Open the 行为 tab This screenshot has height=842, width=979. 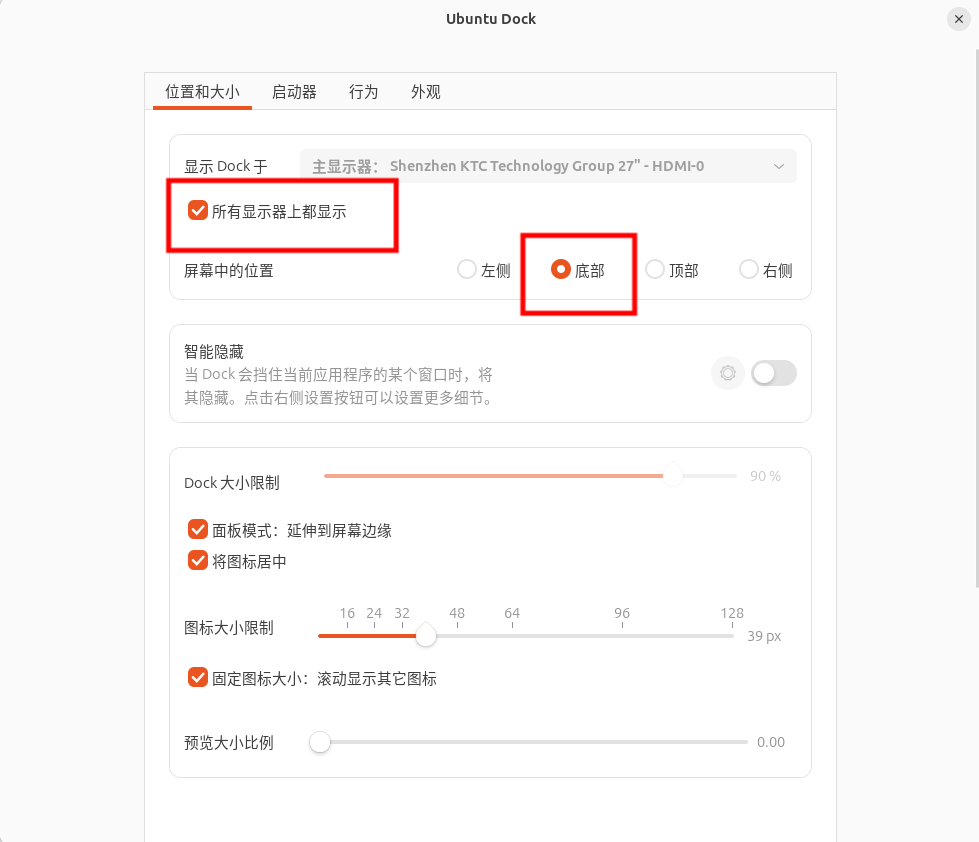point(363,92)
